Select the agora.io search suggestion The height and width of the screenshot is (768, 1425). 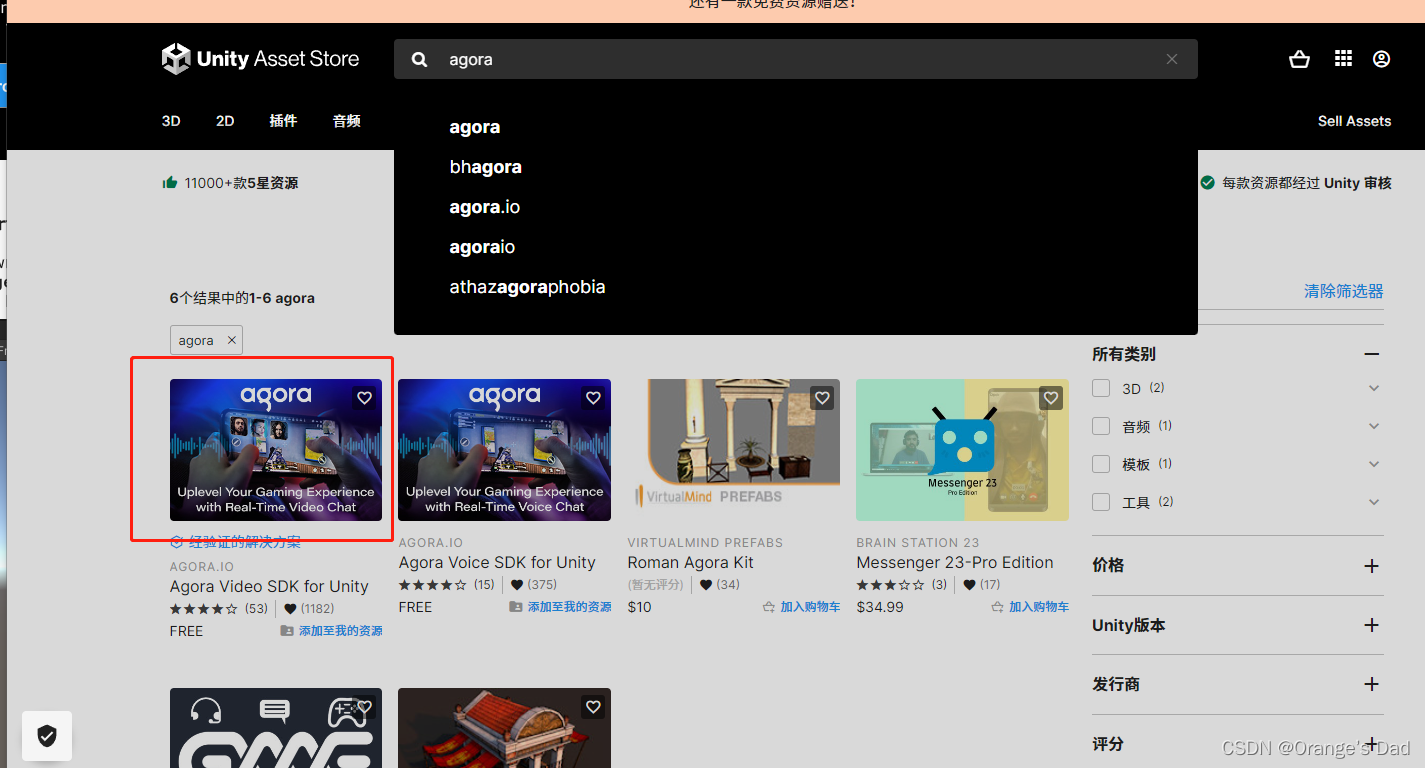(x=484, y=207)
